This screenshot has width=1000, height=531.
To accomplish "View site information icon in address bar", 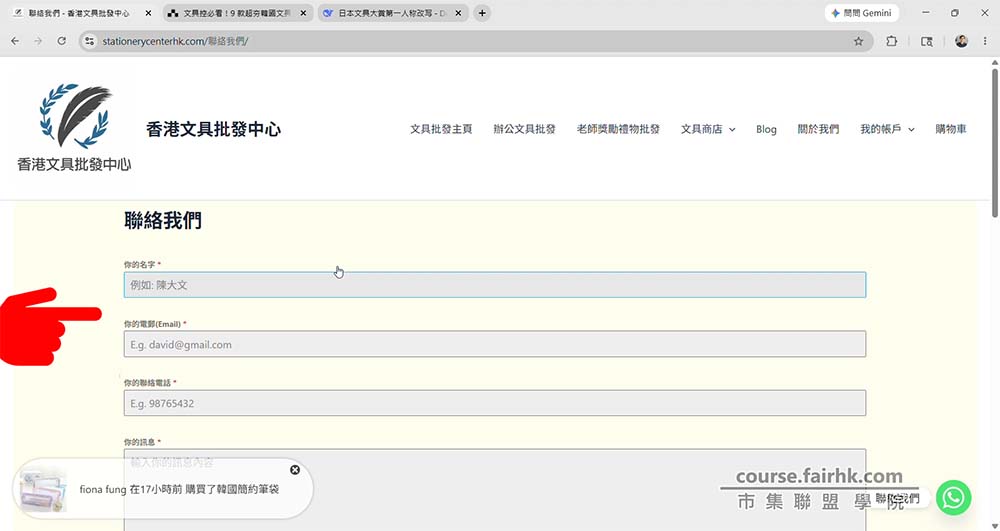I will tap(90, 41).
